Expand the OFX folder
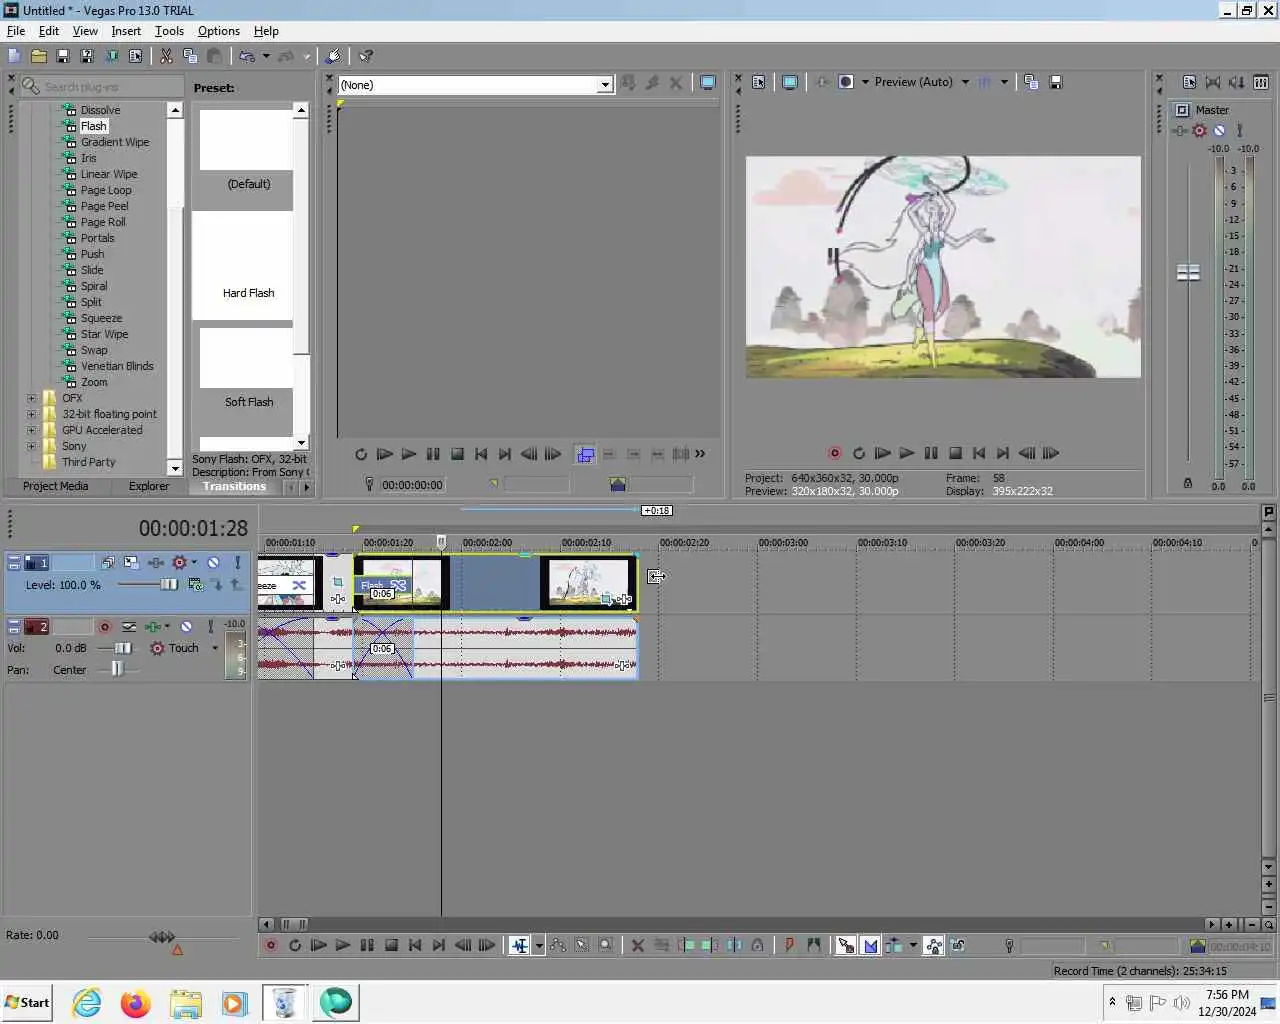The height and width of the screenshot is (1024, 1280). click(x=31, y=398)
